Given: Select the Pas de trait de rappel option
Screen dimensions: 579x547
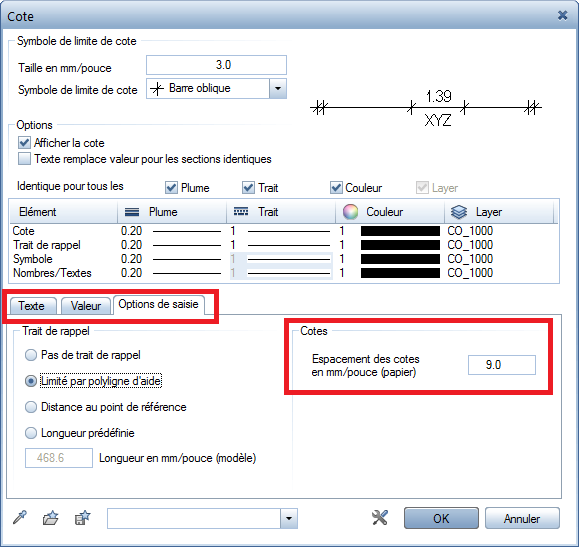Looking at the screenshot, I should 31,355.
